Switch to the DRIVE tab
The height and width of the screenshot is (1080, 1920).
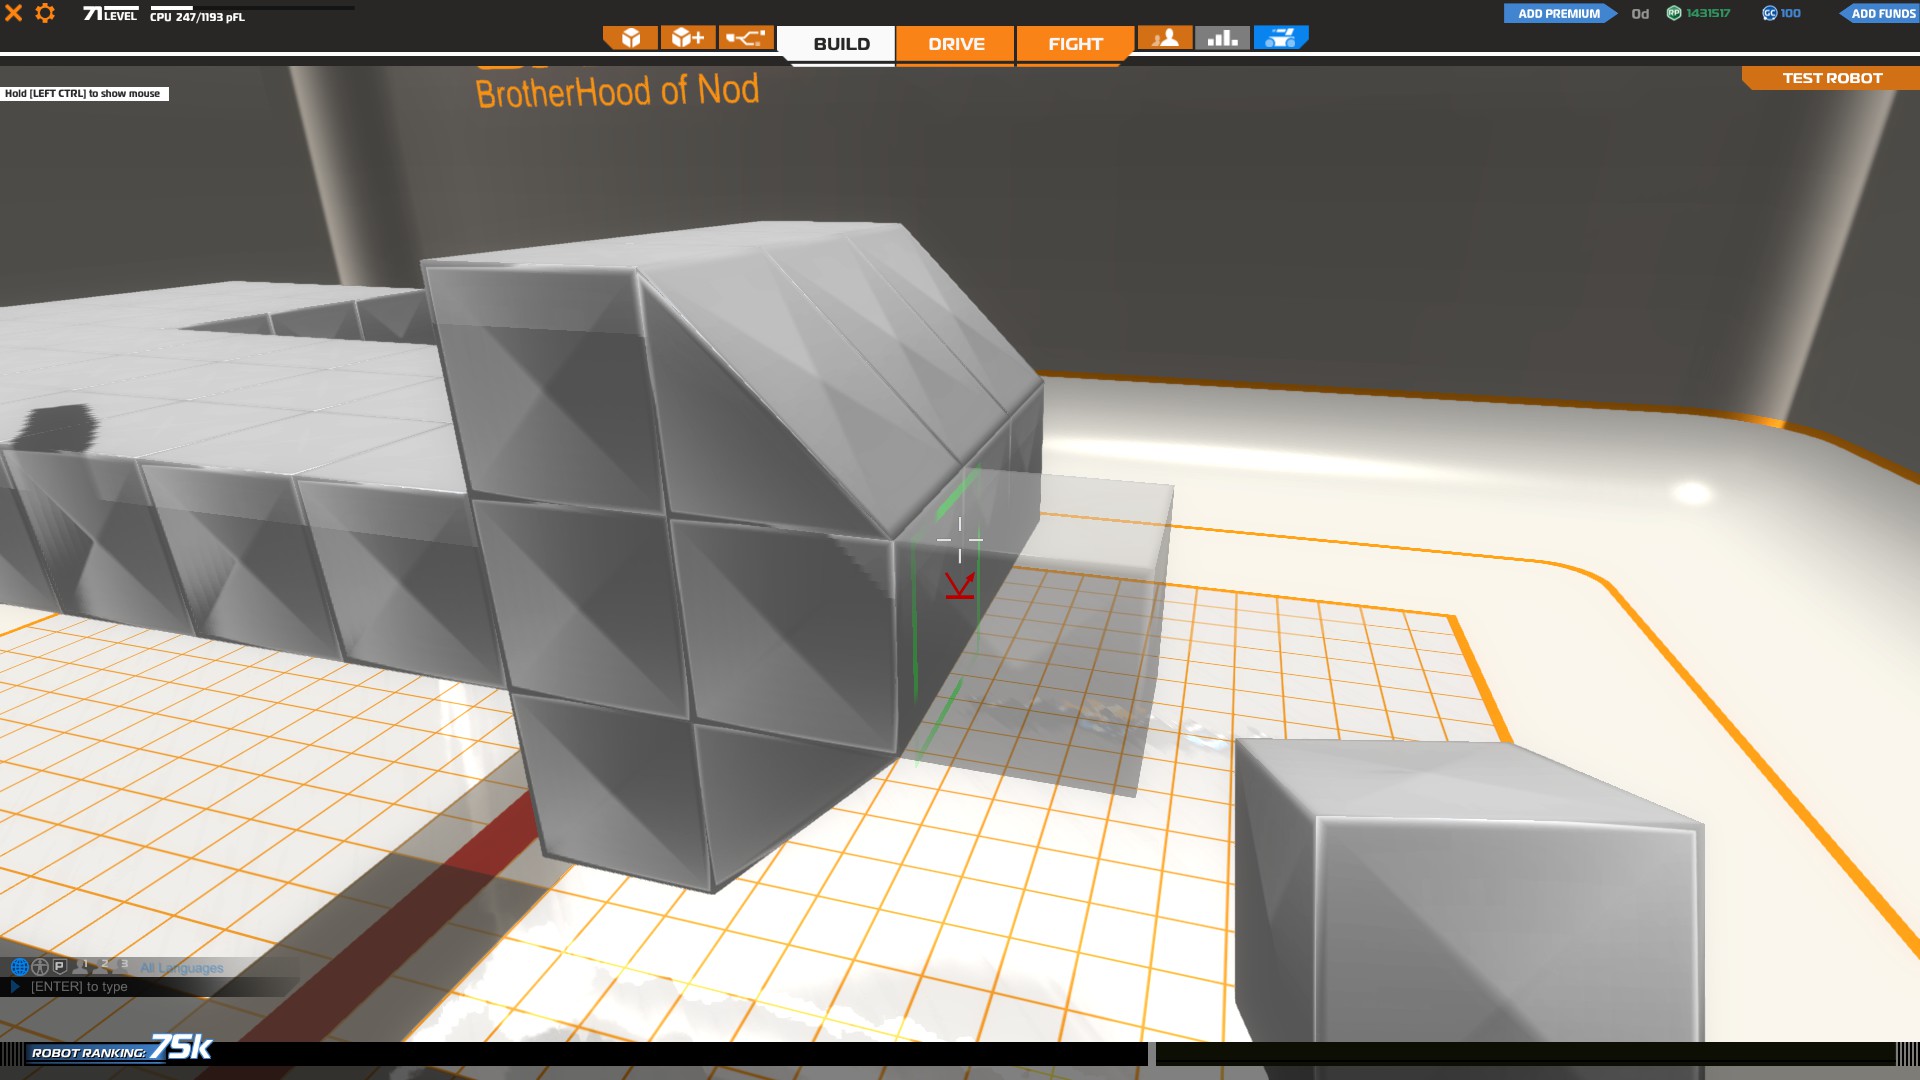click(x=956, y=44)
